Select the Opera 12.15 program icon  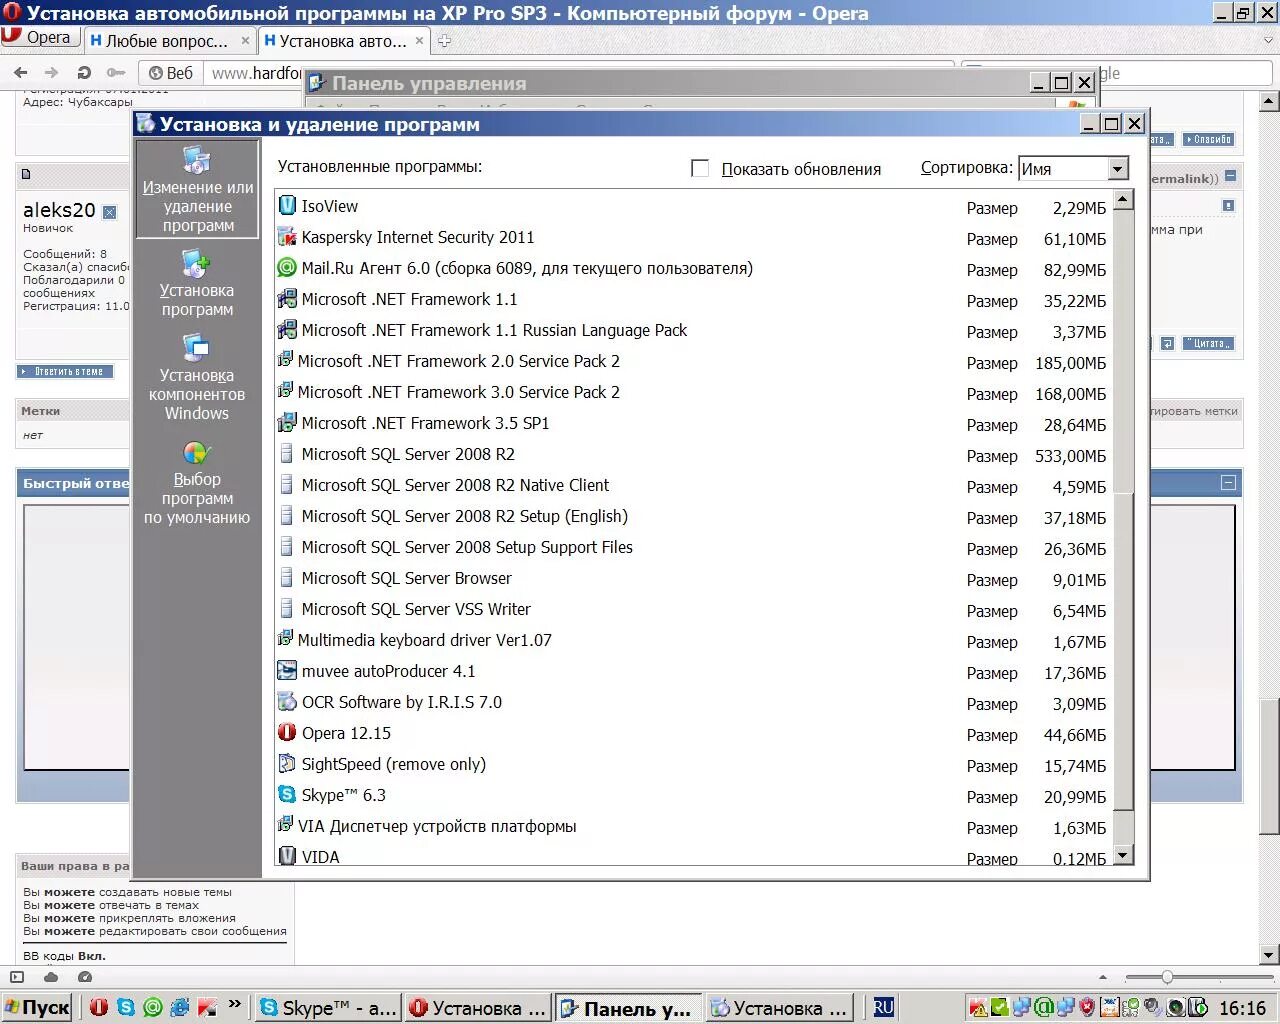coord(287,733)
